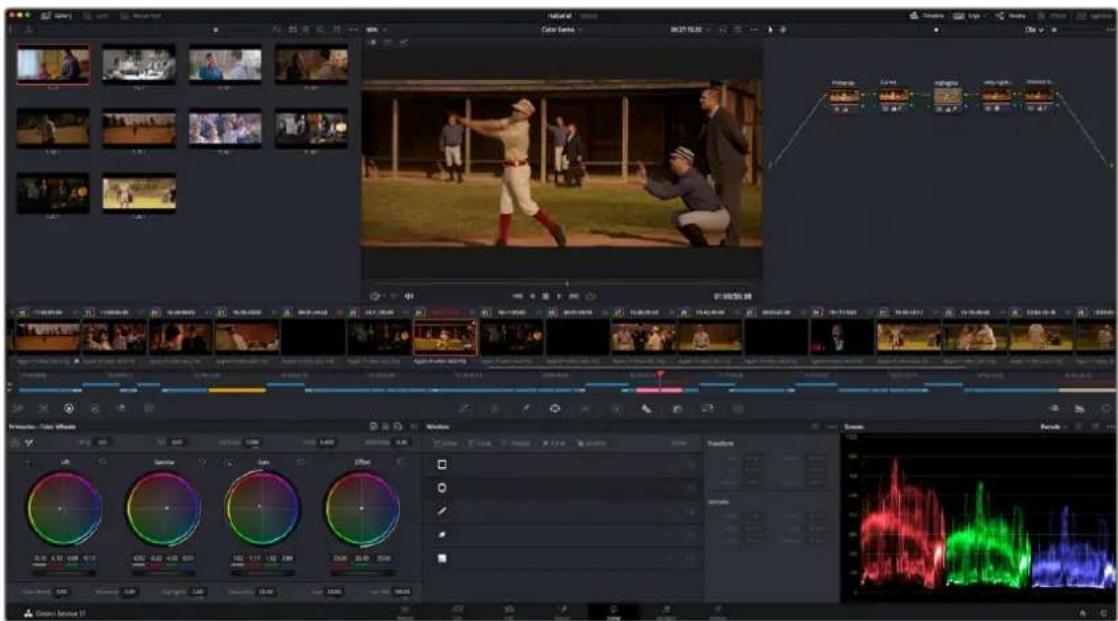Open the viewer zoom percentage dropdown
The width and height of the screenshot is (1118, 621).
376,30
